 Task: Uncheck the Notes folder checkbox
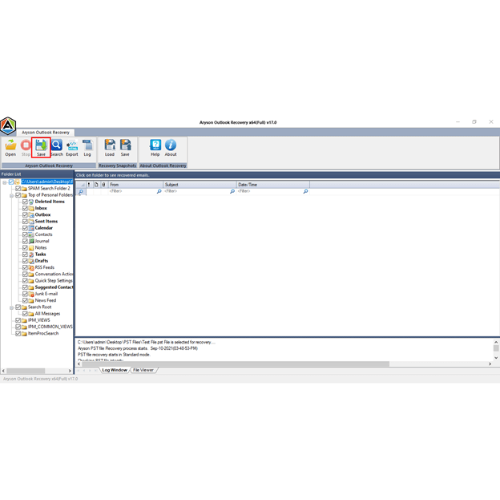(25, 248)
